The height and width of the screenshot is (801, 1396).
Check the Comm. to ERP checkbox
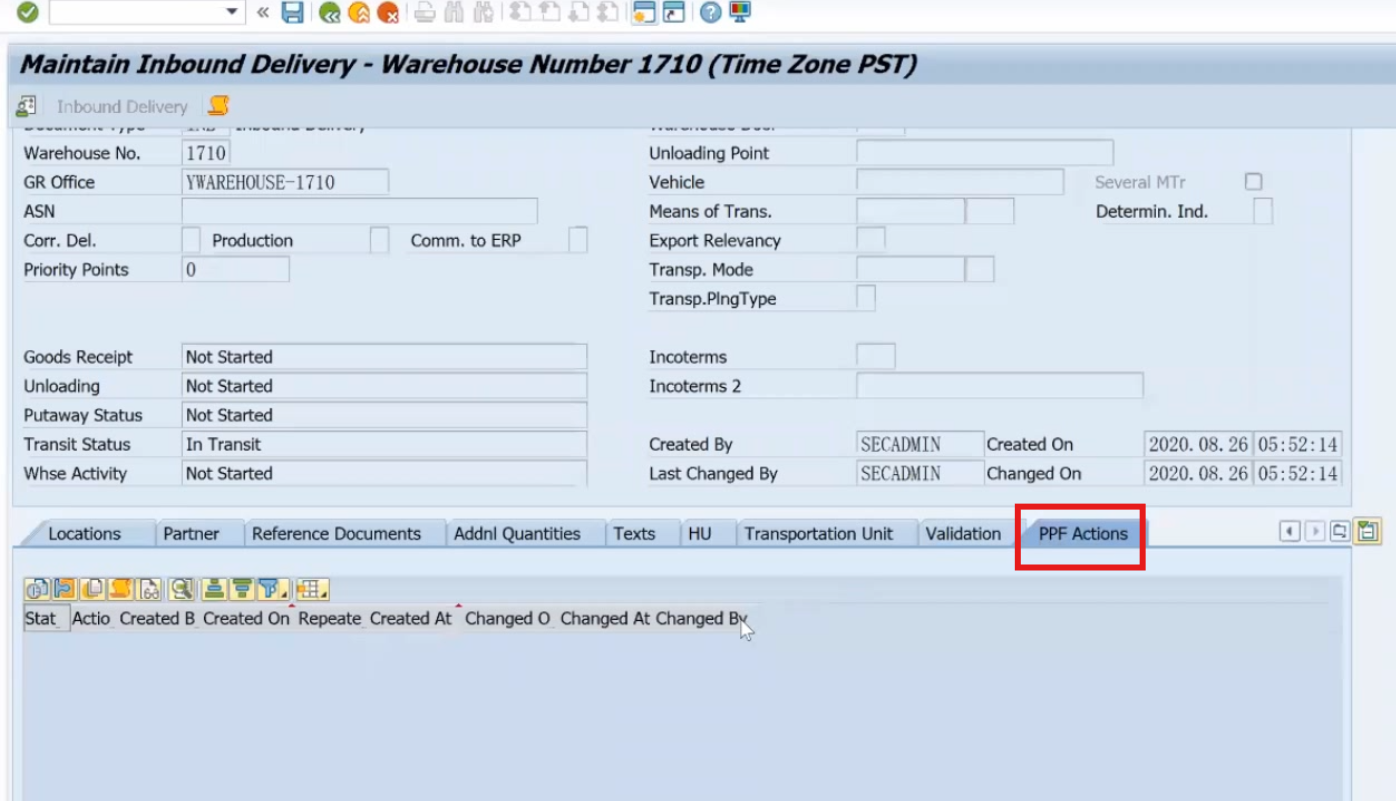(576, 240)
